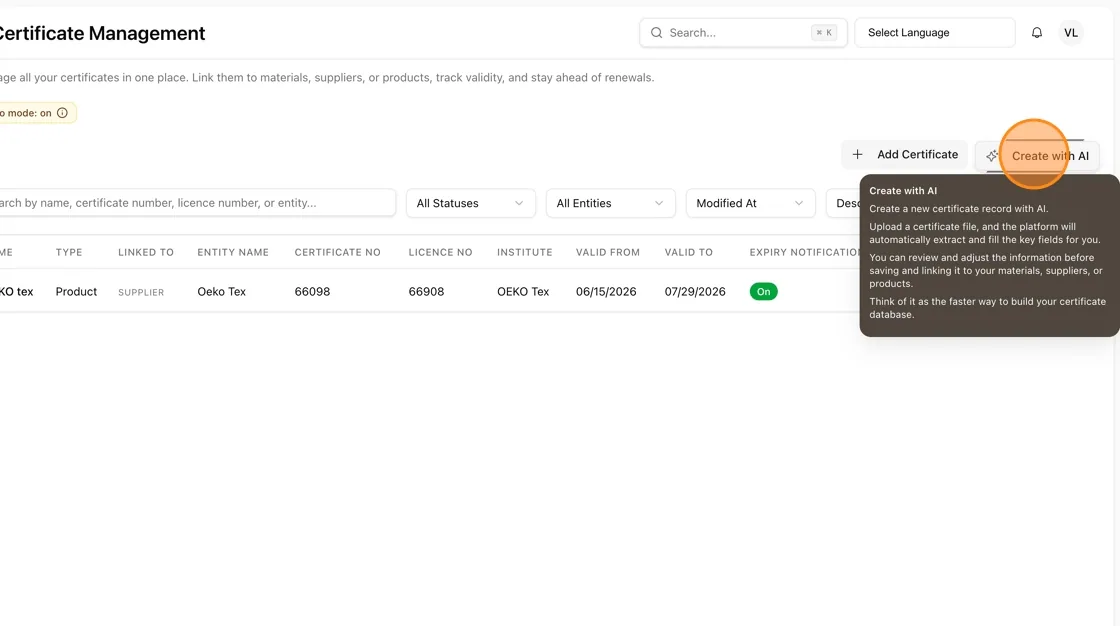1120x626 pixels.
Task: Click the Oeko Tex entity name
Action: [221, 292]
